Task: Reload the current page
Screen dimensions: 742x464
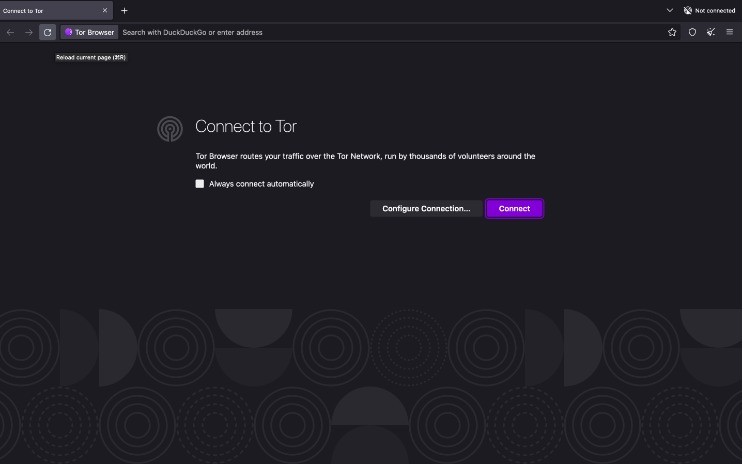Action: (47, 32)
